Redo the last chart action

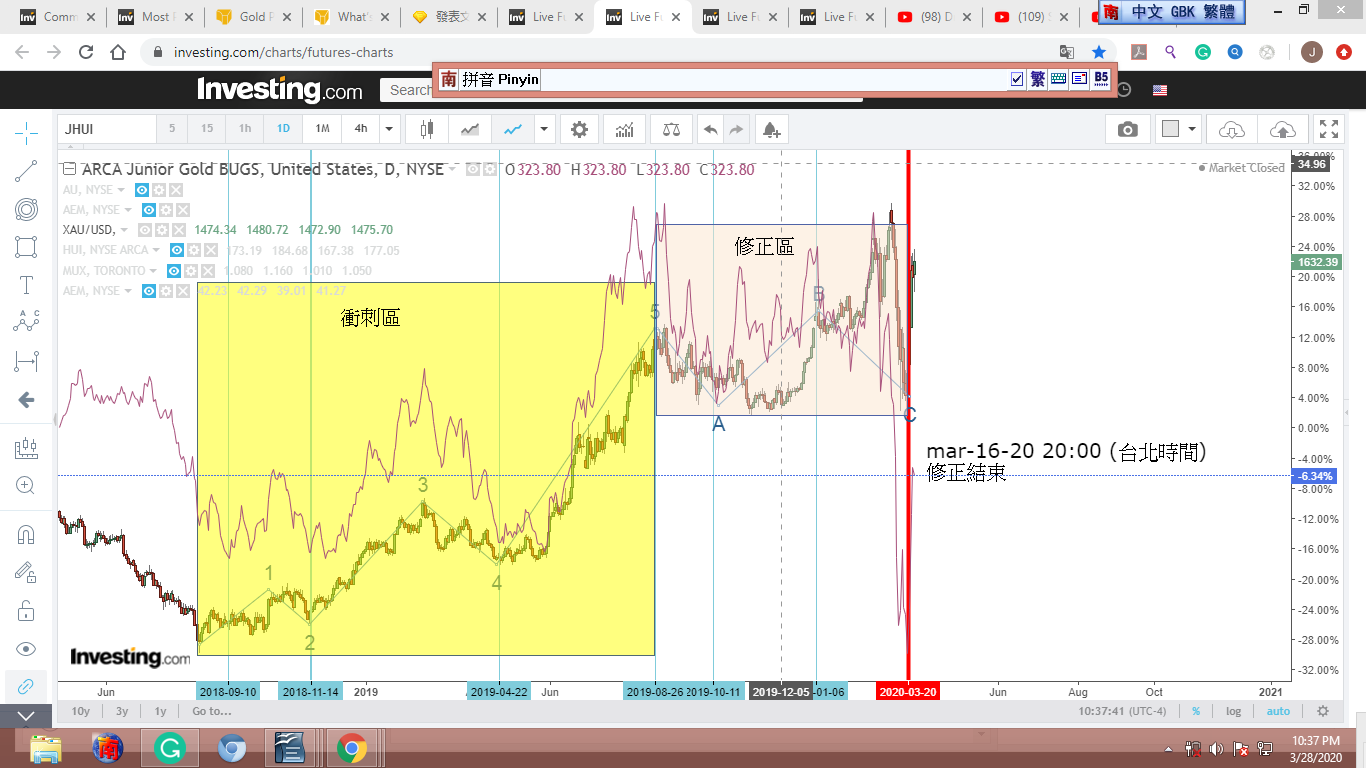pos(736,129)
